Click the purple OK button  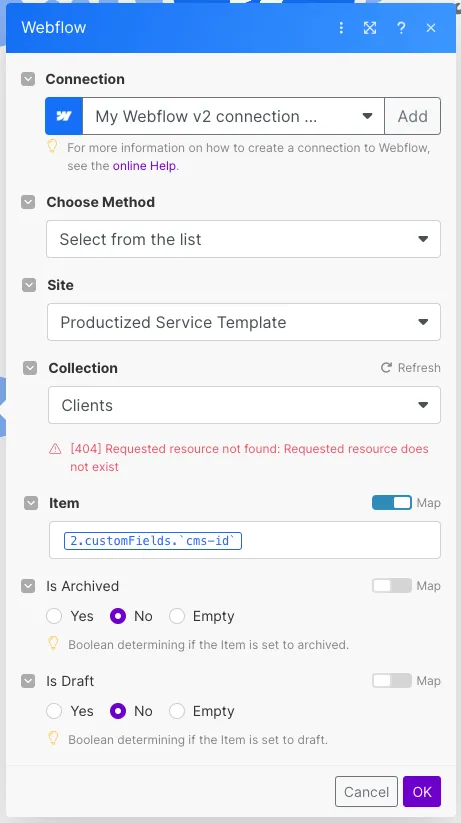[x=422, y=792]
